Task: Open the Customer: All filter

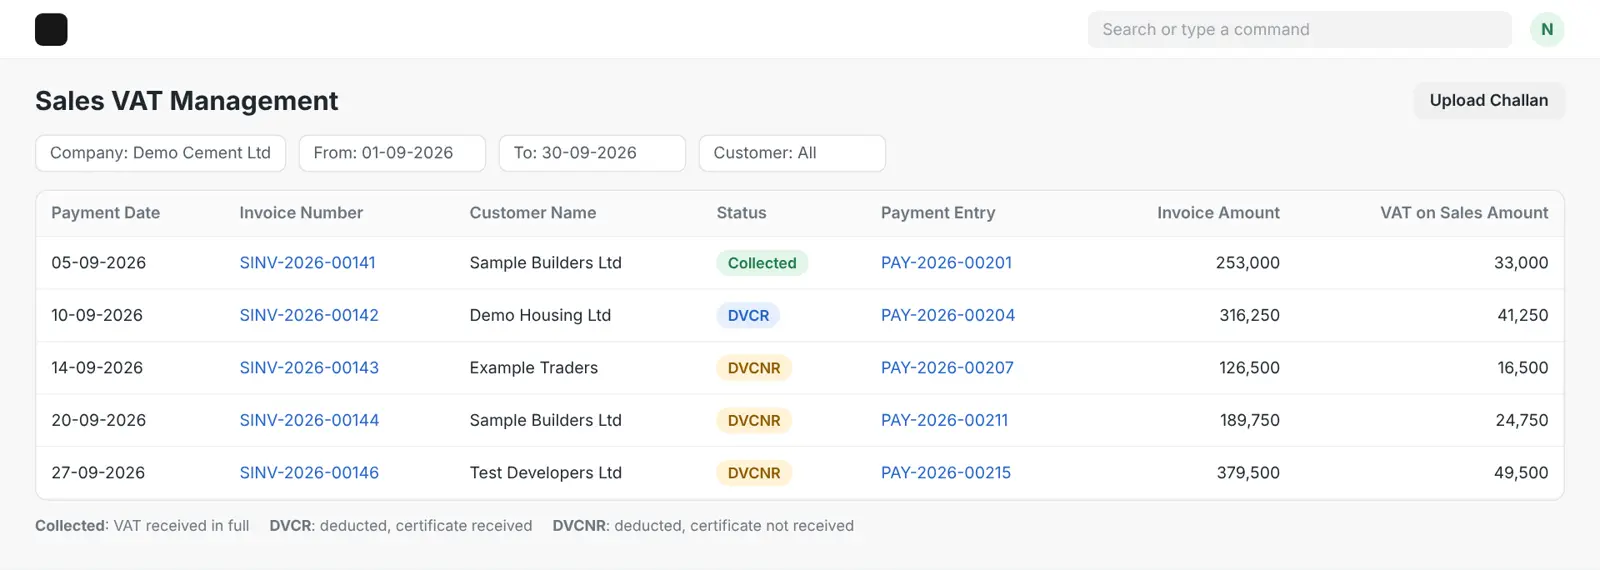Action: tap(792, 153)
